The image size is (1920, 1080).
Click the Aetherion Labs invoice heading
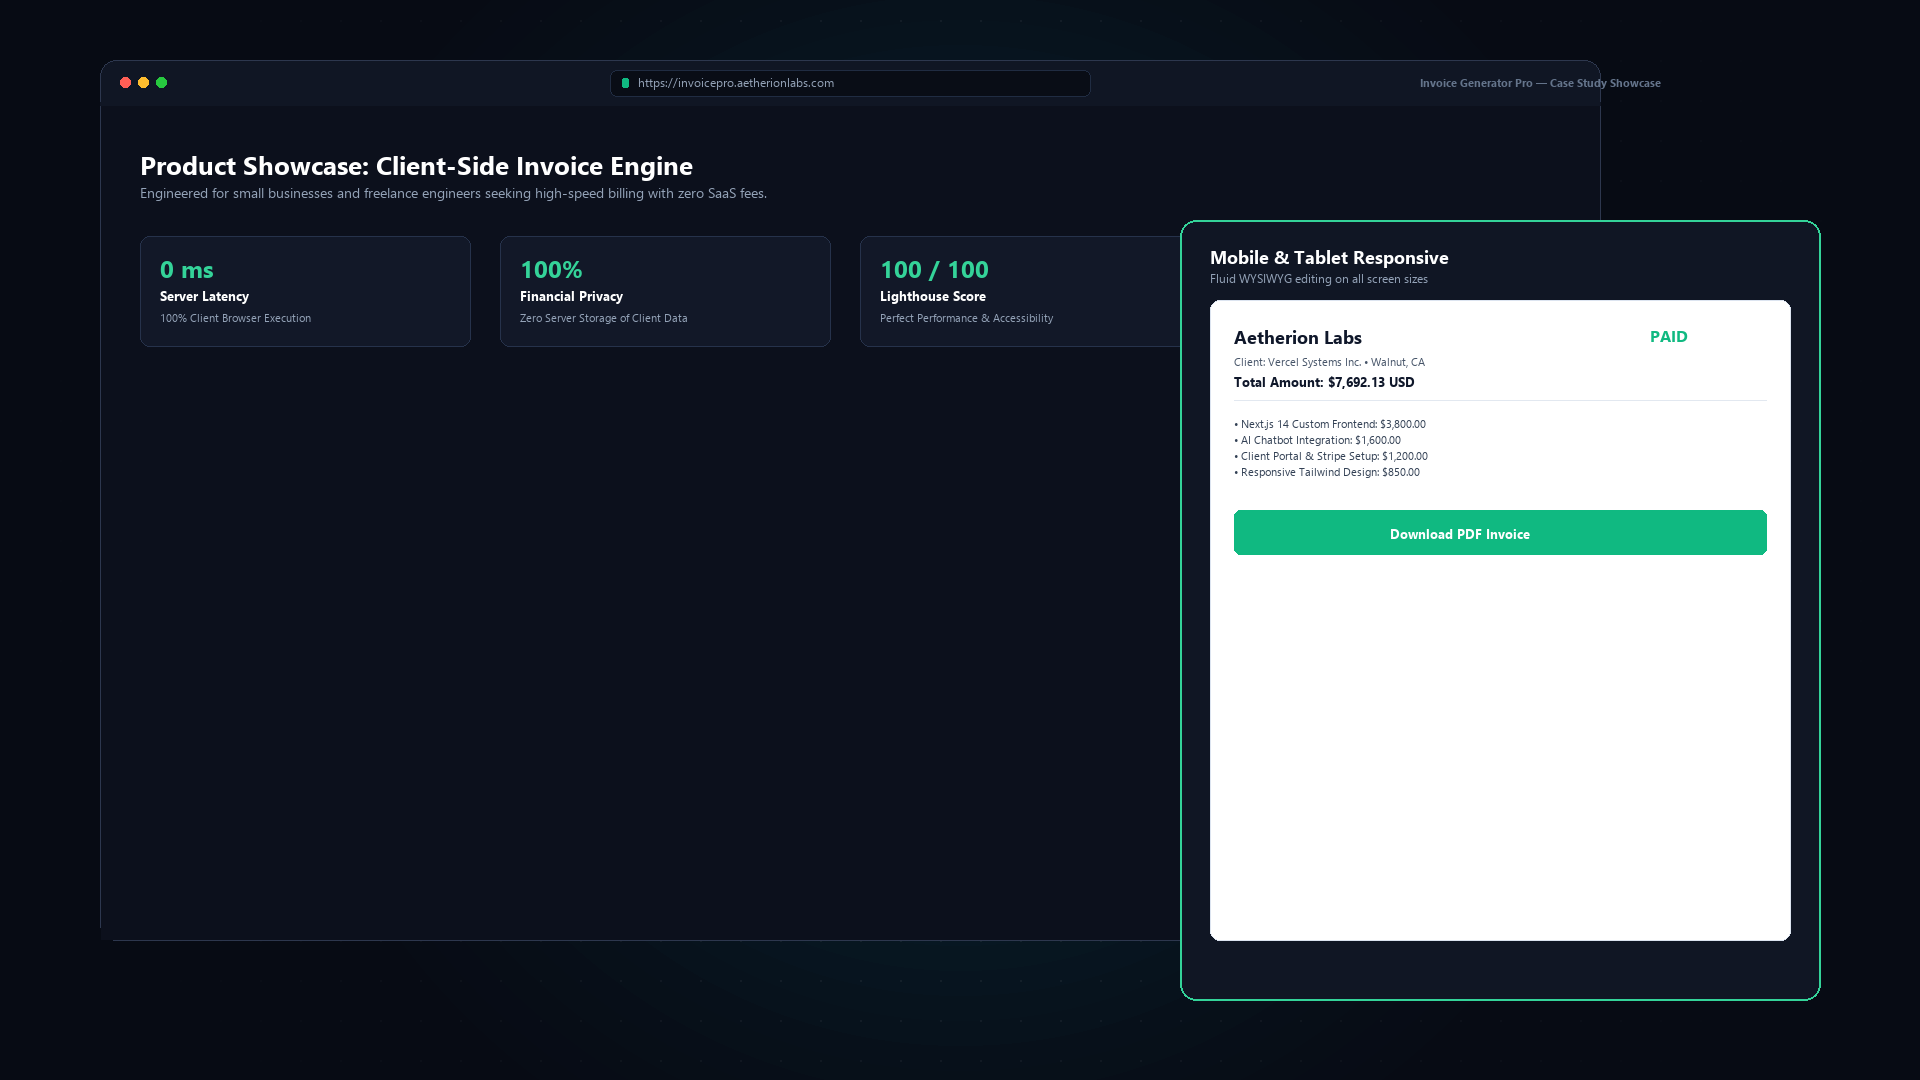point(1297,338)
